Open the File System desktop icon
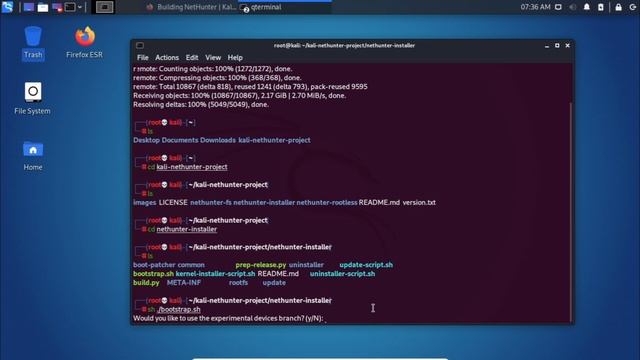Image resolution: width=640 pixels, height=360 pixels. [32, 98]
